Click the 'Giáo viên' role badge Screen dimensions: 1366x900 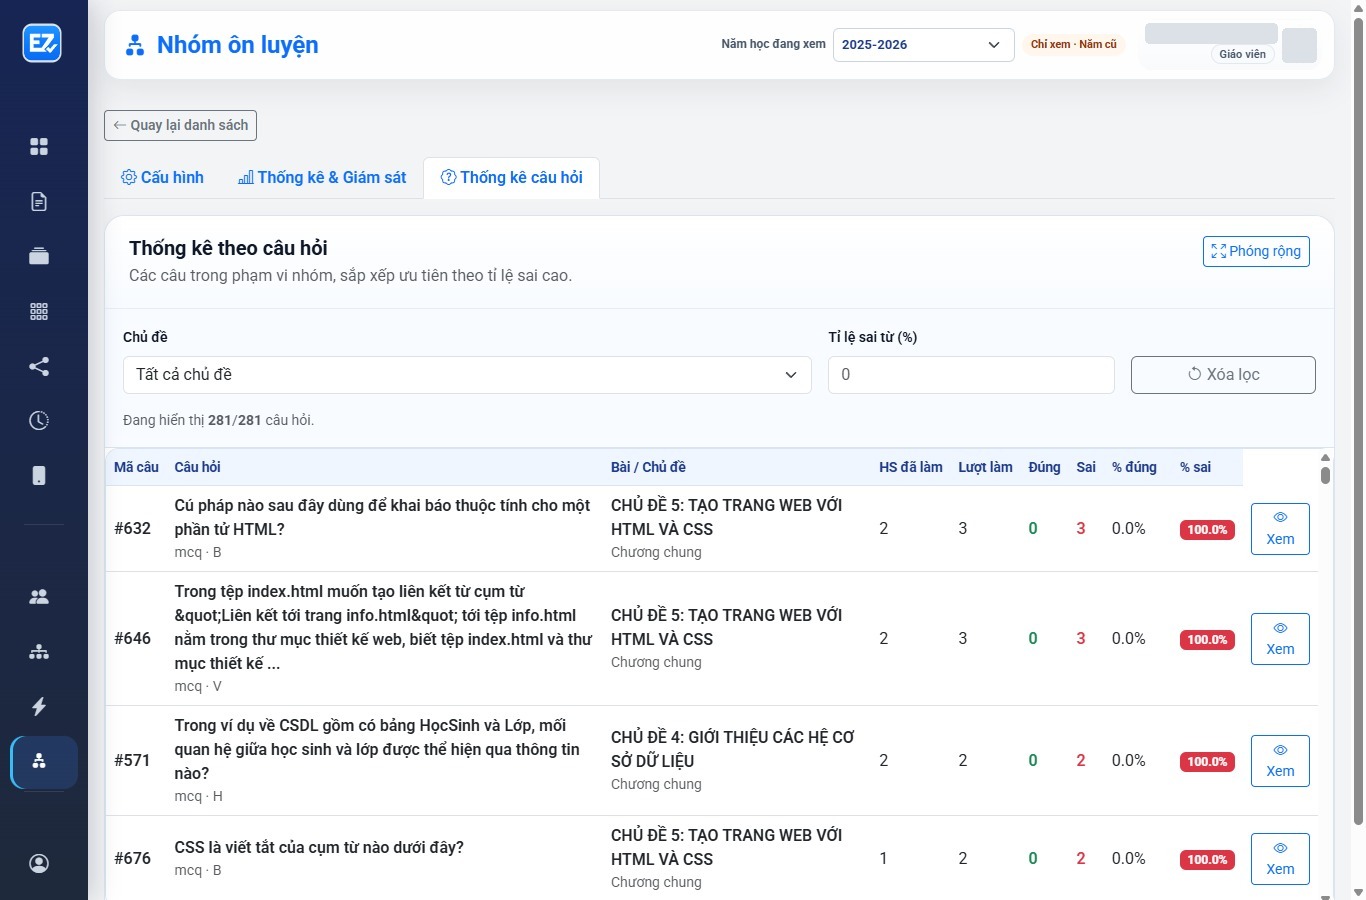tap(1242, 54)
